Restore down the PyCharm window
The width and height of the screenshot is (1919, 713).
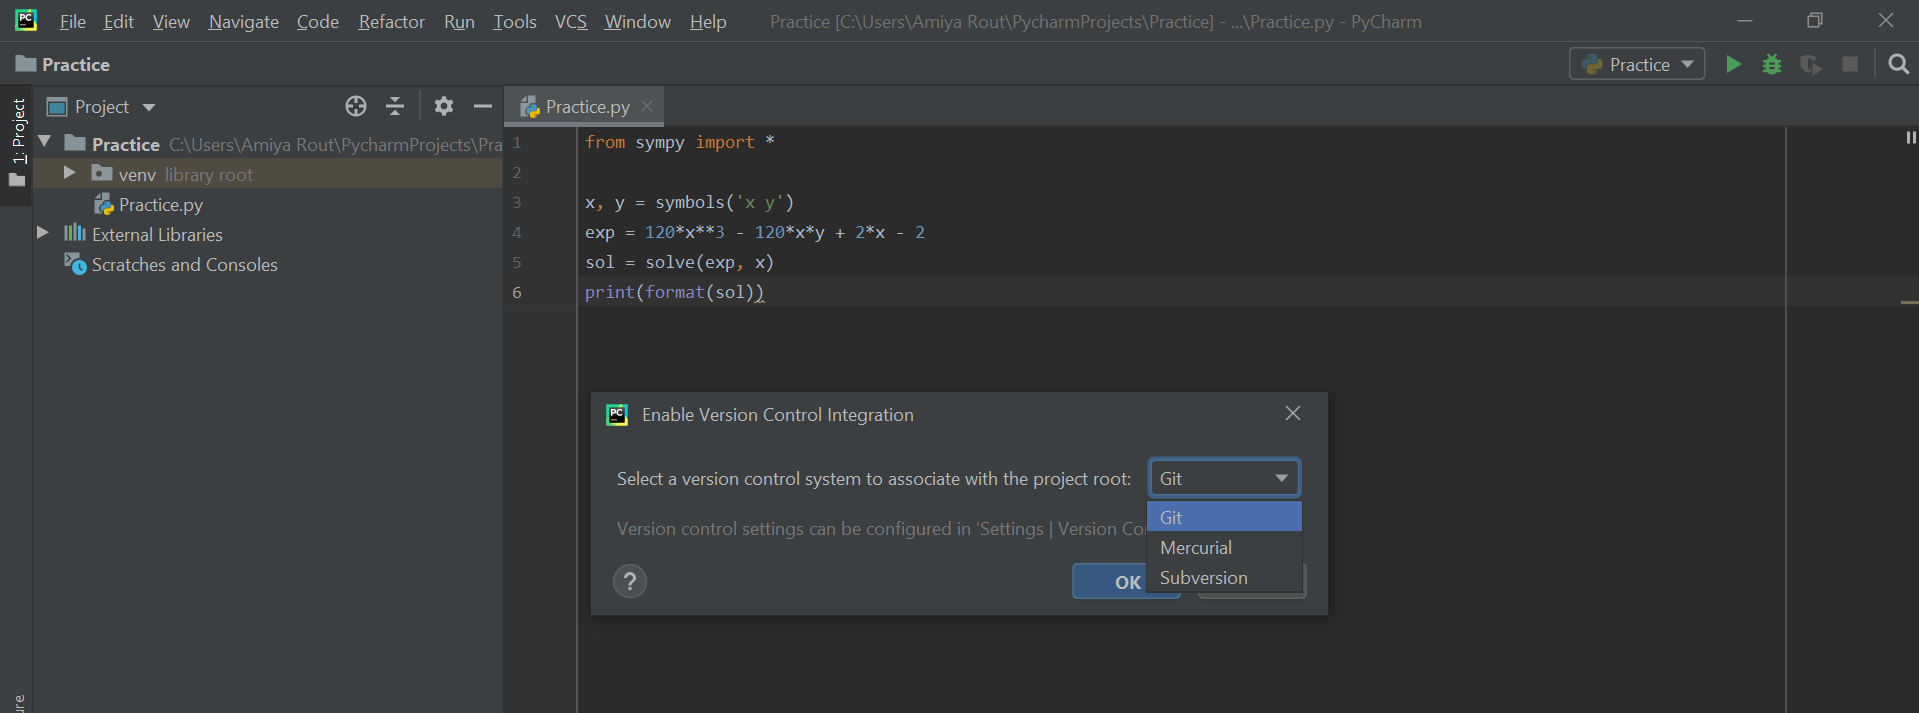click(x=1815, y=20)
